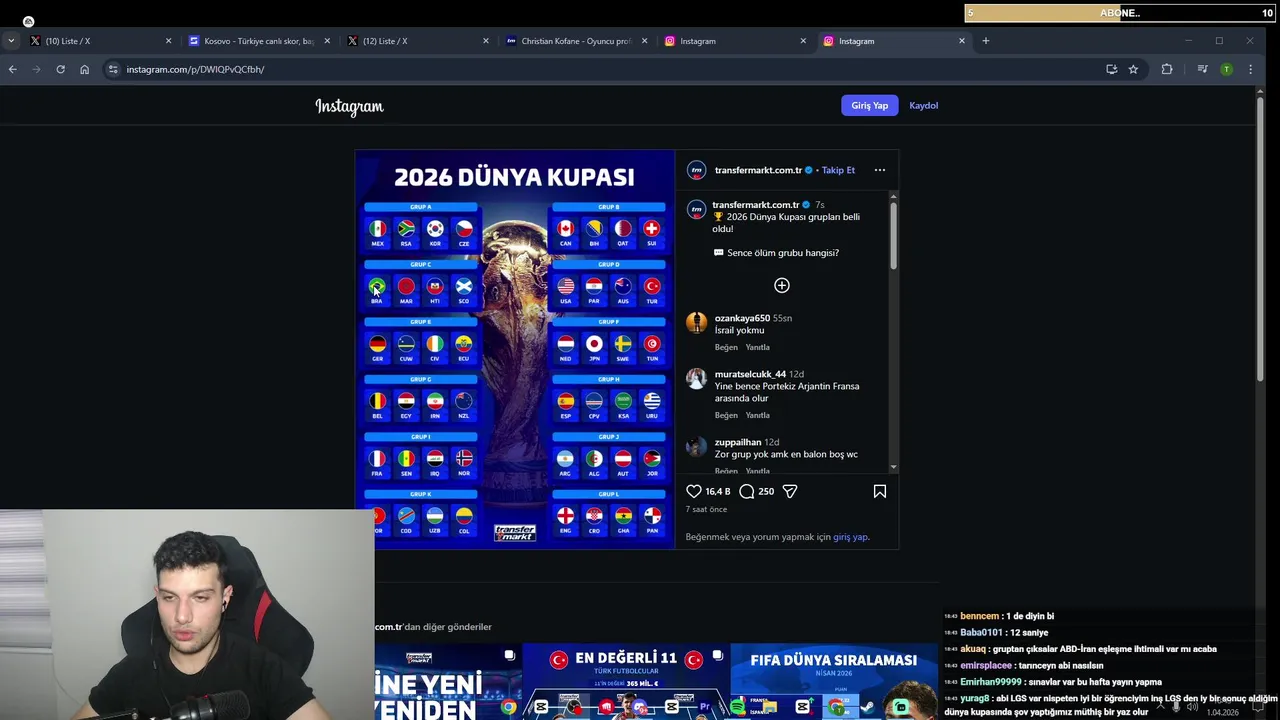Click Yanıtla under muratselcukk_44's comment

click(757, 415)
